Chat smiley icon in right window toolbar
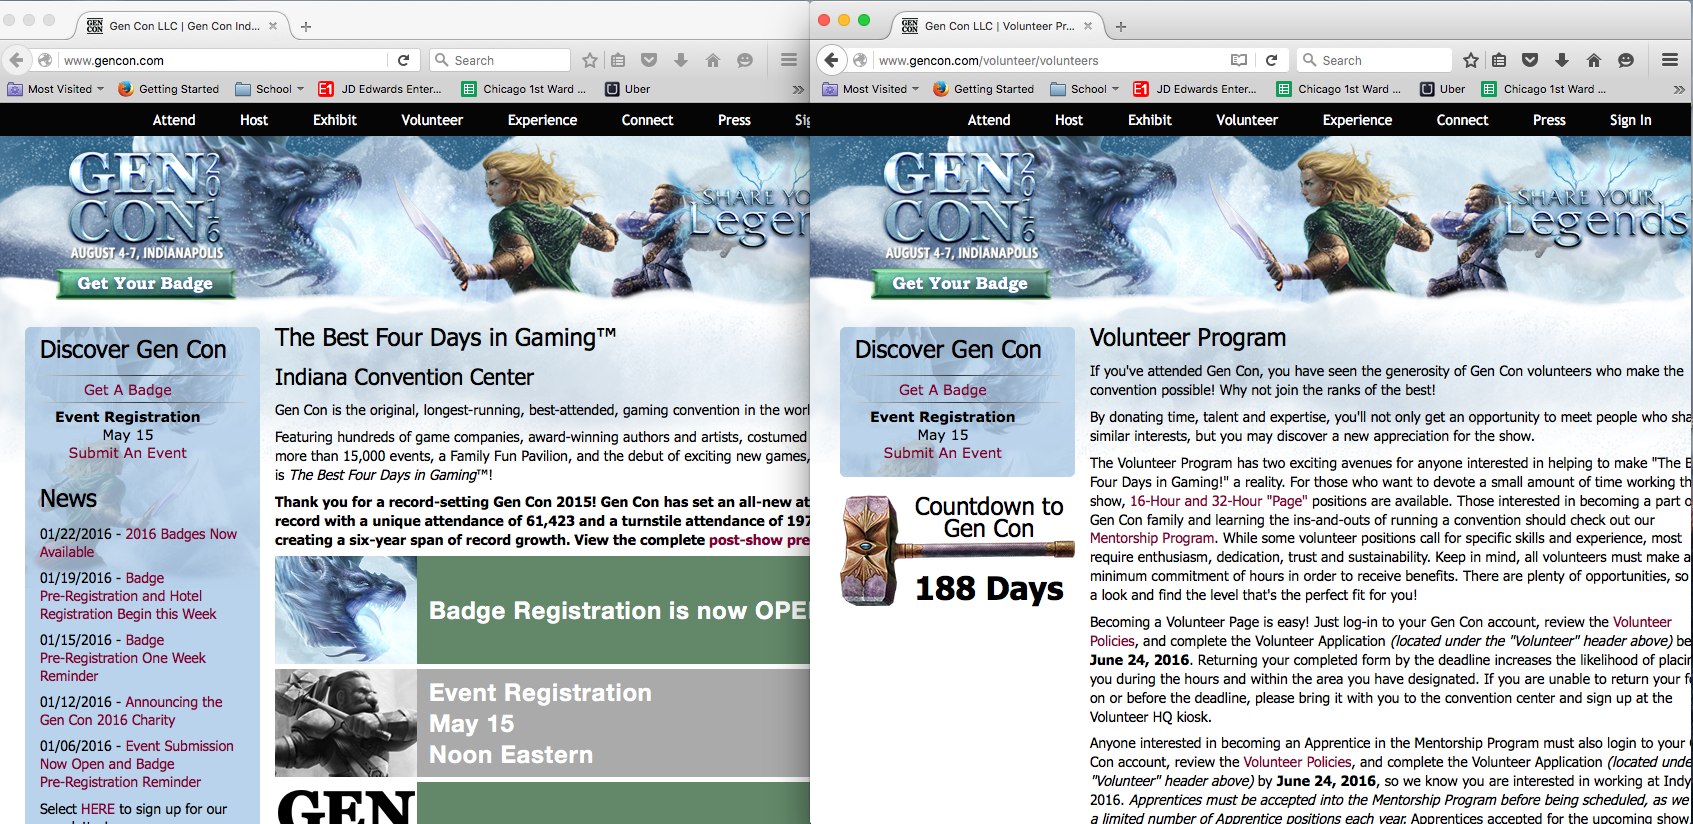 tap(1626, 60)
